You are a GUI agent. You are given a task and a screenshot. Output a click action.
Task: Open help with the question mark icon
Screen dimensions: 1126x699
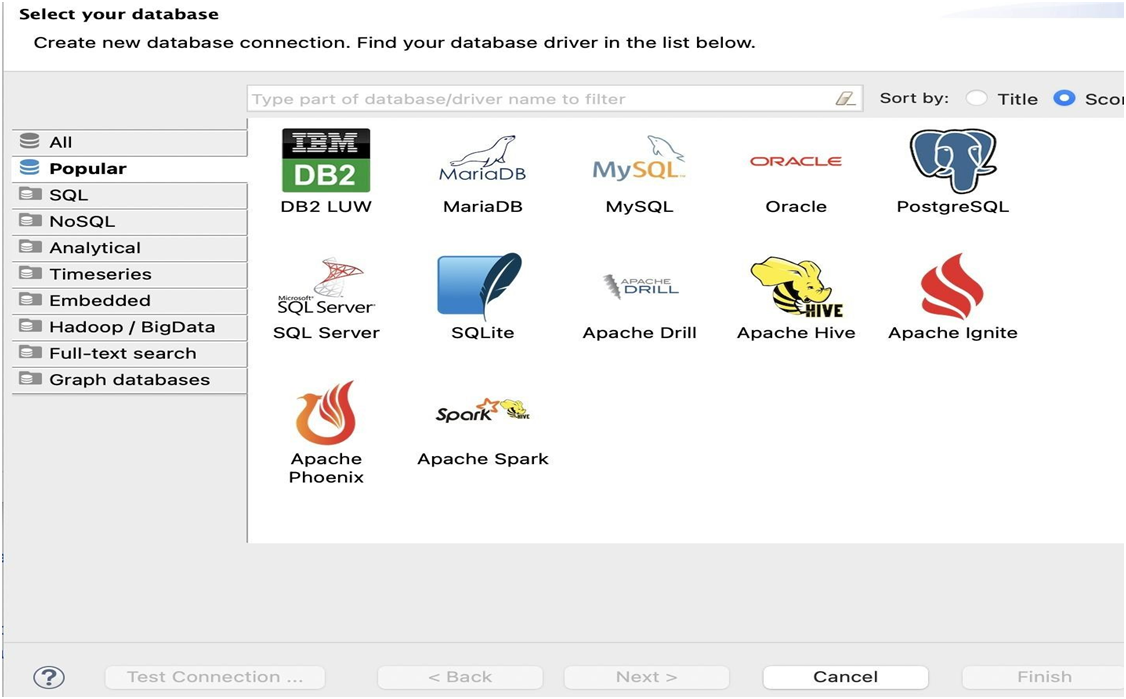click(x=49, y=677)
